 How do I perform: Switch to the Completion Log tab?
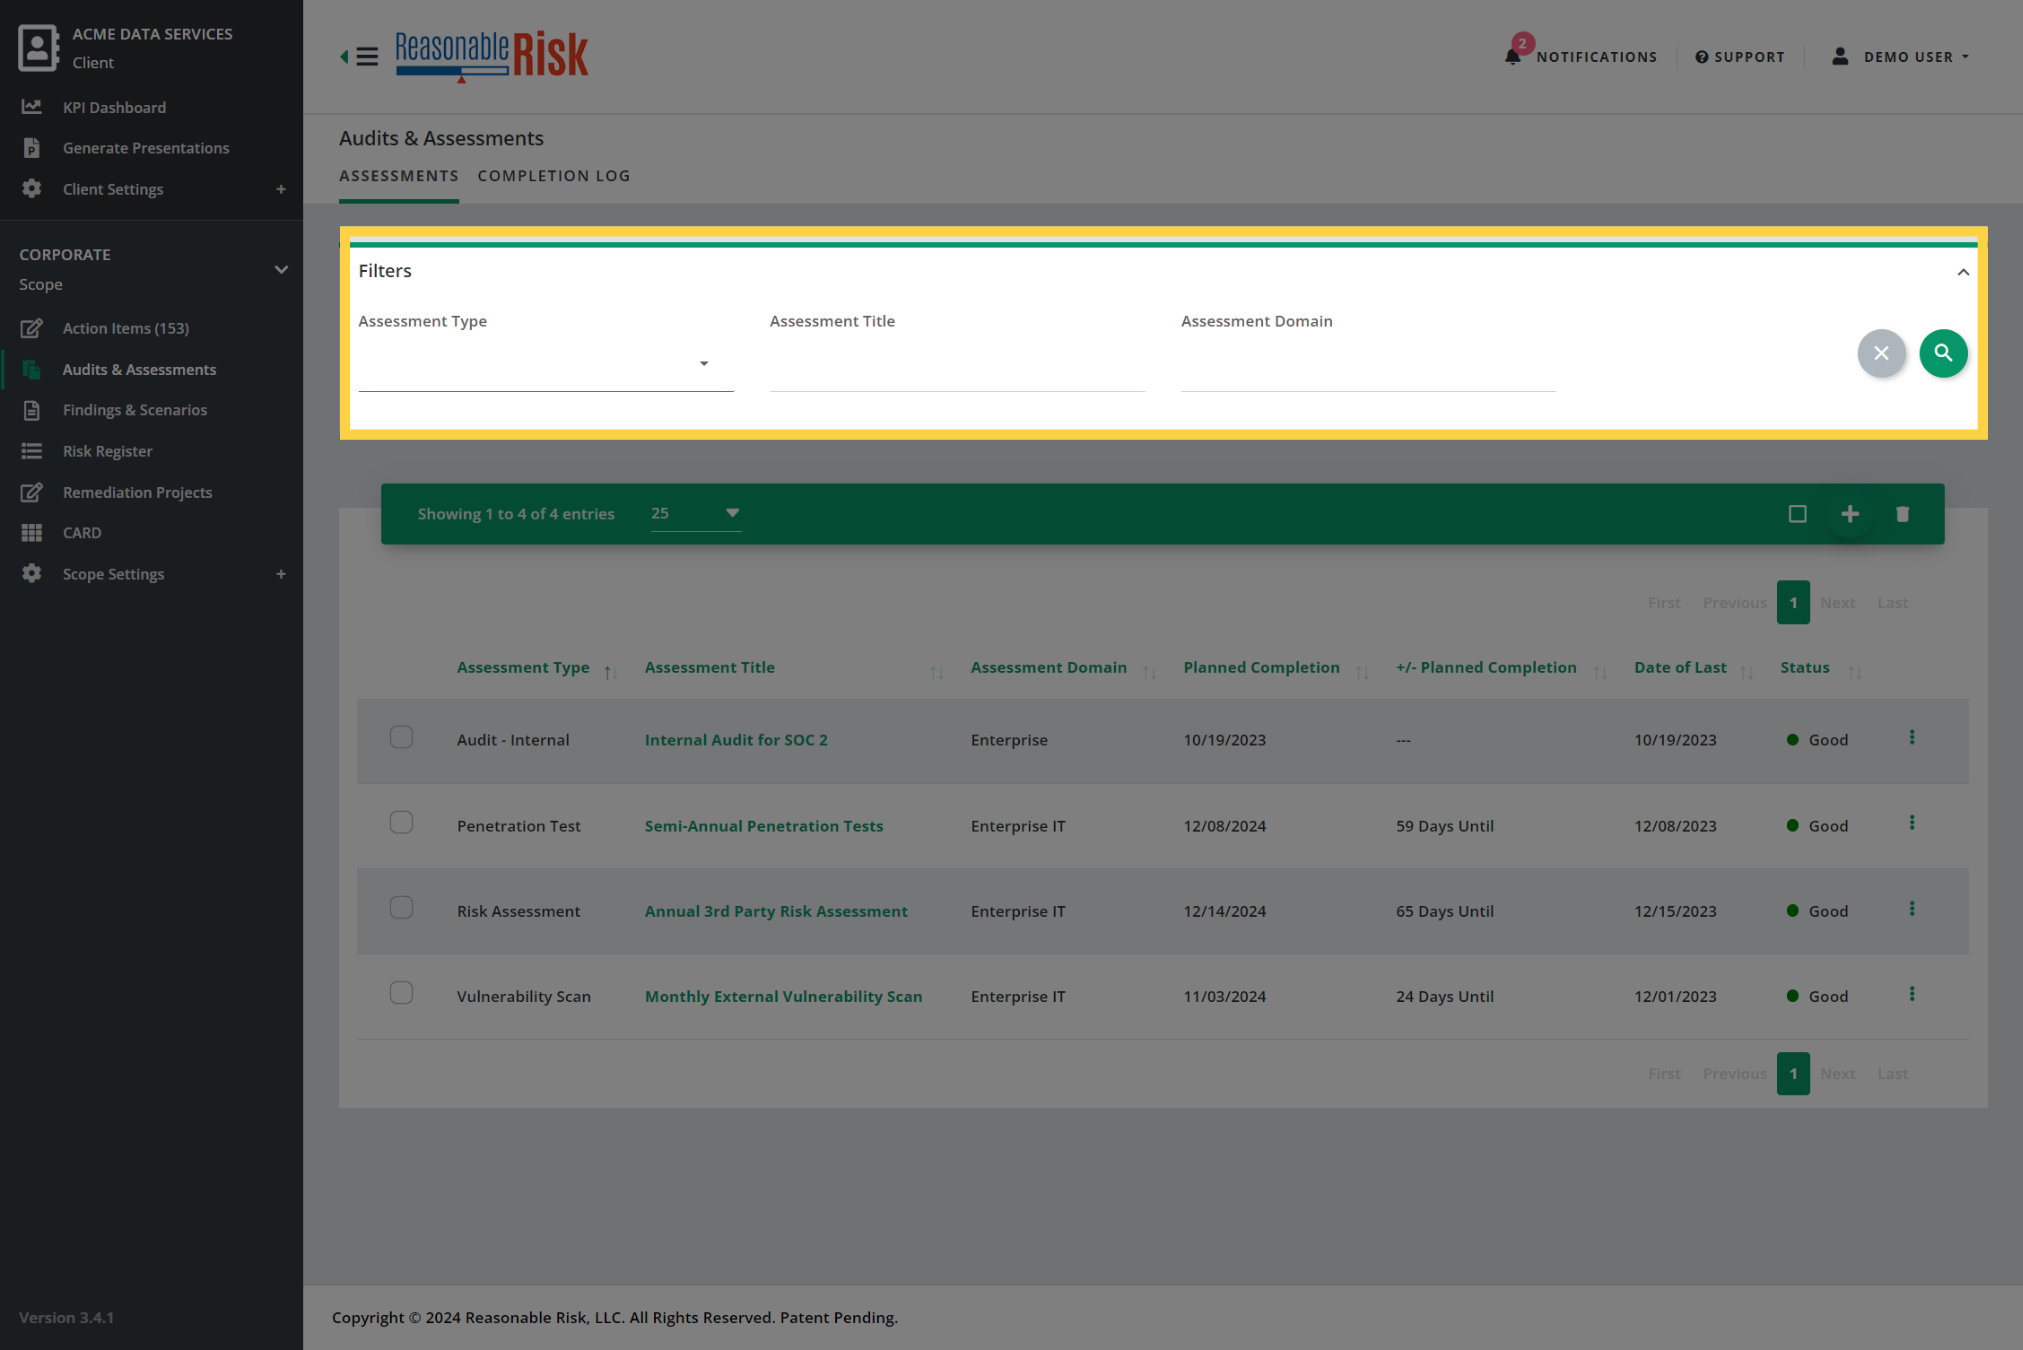click(554, 176)
